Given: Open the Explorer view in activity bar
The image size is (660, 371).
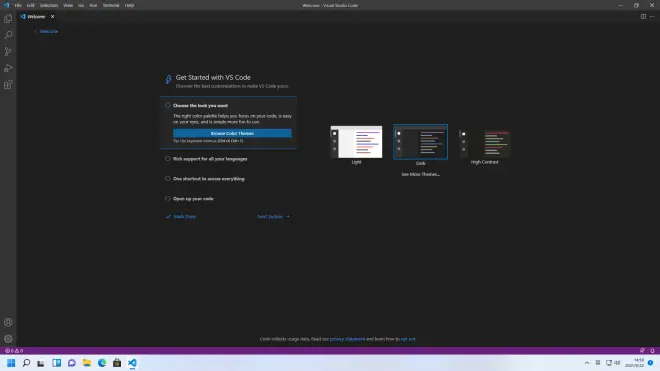Looking at the screenshot, I should [8, 19].
